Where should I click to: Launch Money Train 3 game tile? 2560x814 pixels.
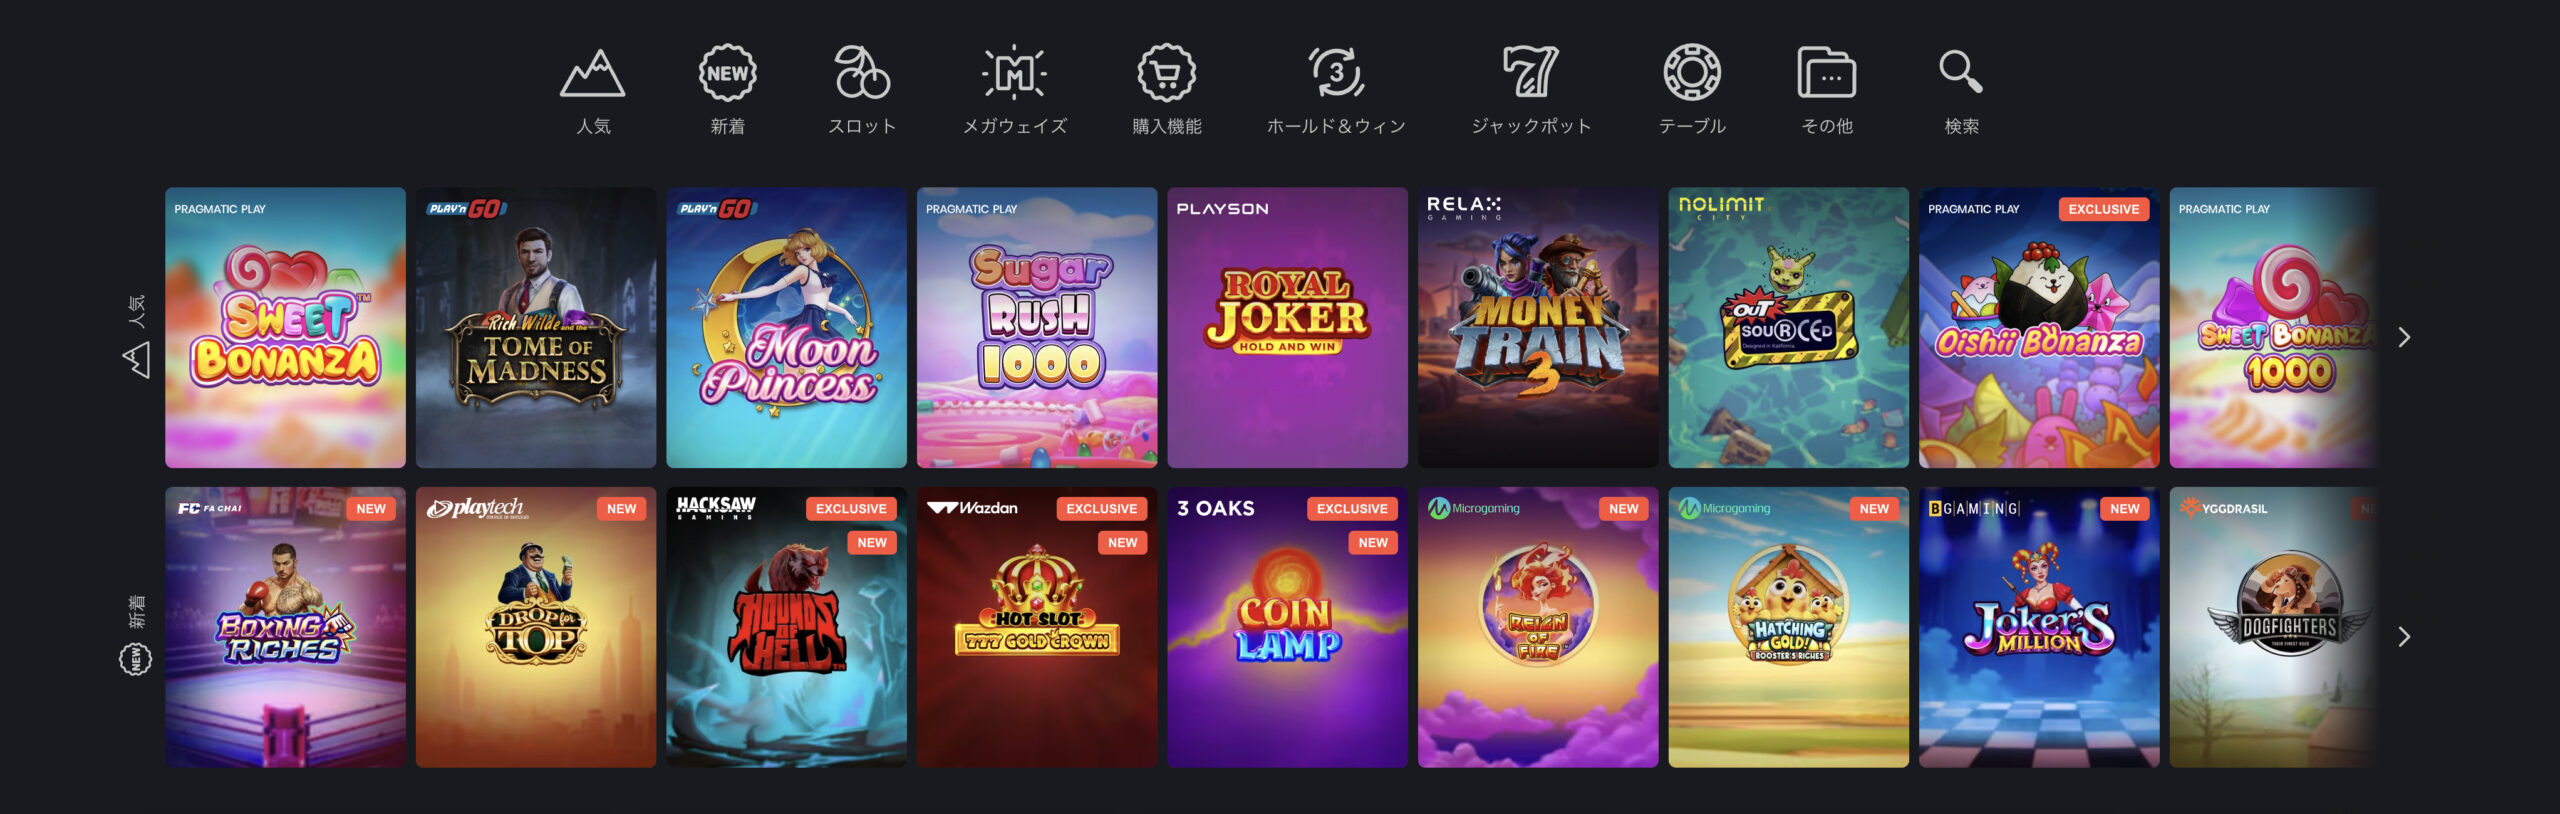pyautogui.click(x=1538, y=328)
